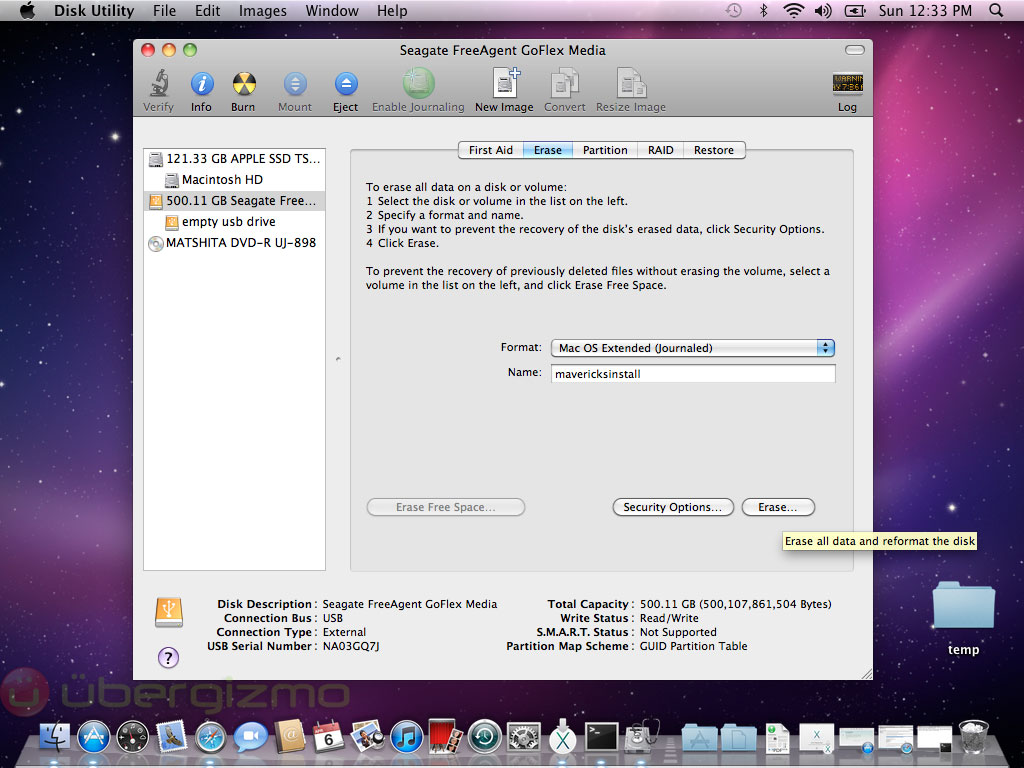Toggle the toolbar pill button in title bar
1024x768 pixels.
pyautogui.click(x=854, y=50)
